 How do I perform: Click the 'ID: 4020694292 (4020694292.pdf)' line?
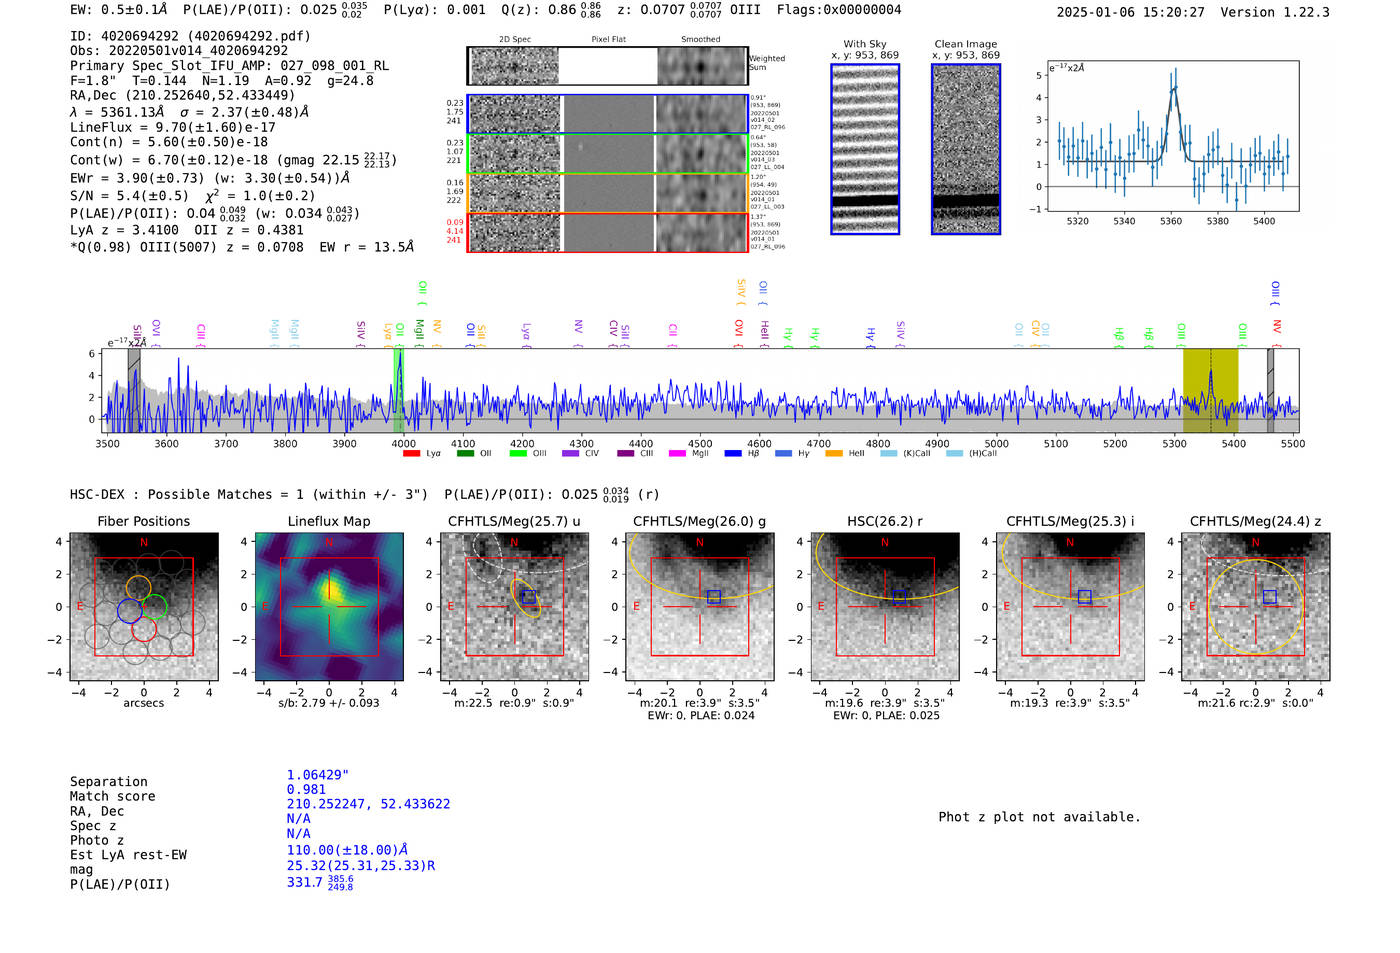(x=190, y=36)
